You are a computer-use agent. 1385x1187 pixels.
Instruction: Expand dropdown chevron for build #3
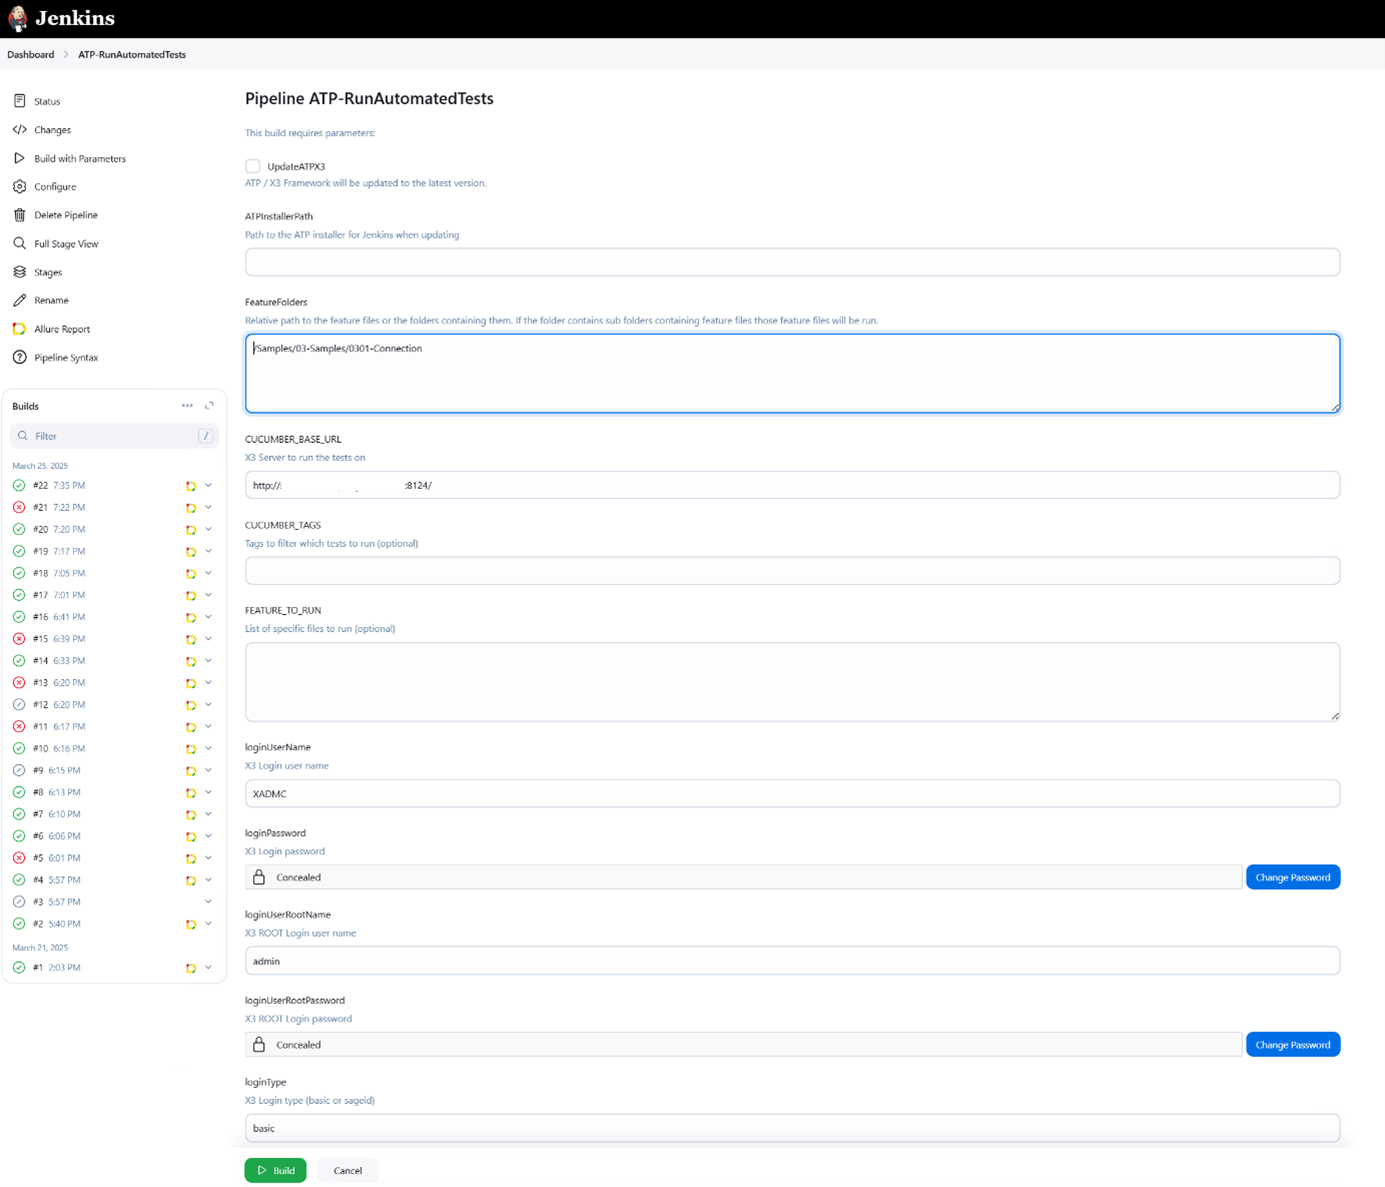point(209,902)
